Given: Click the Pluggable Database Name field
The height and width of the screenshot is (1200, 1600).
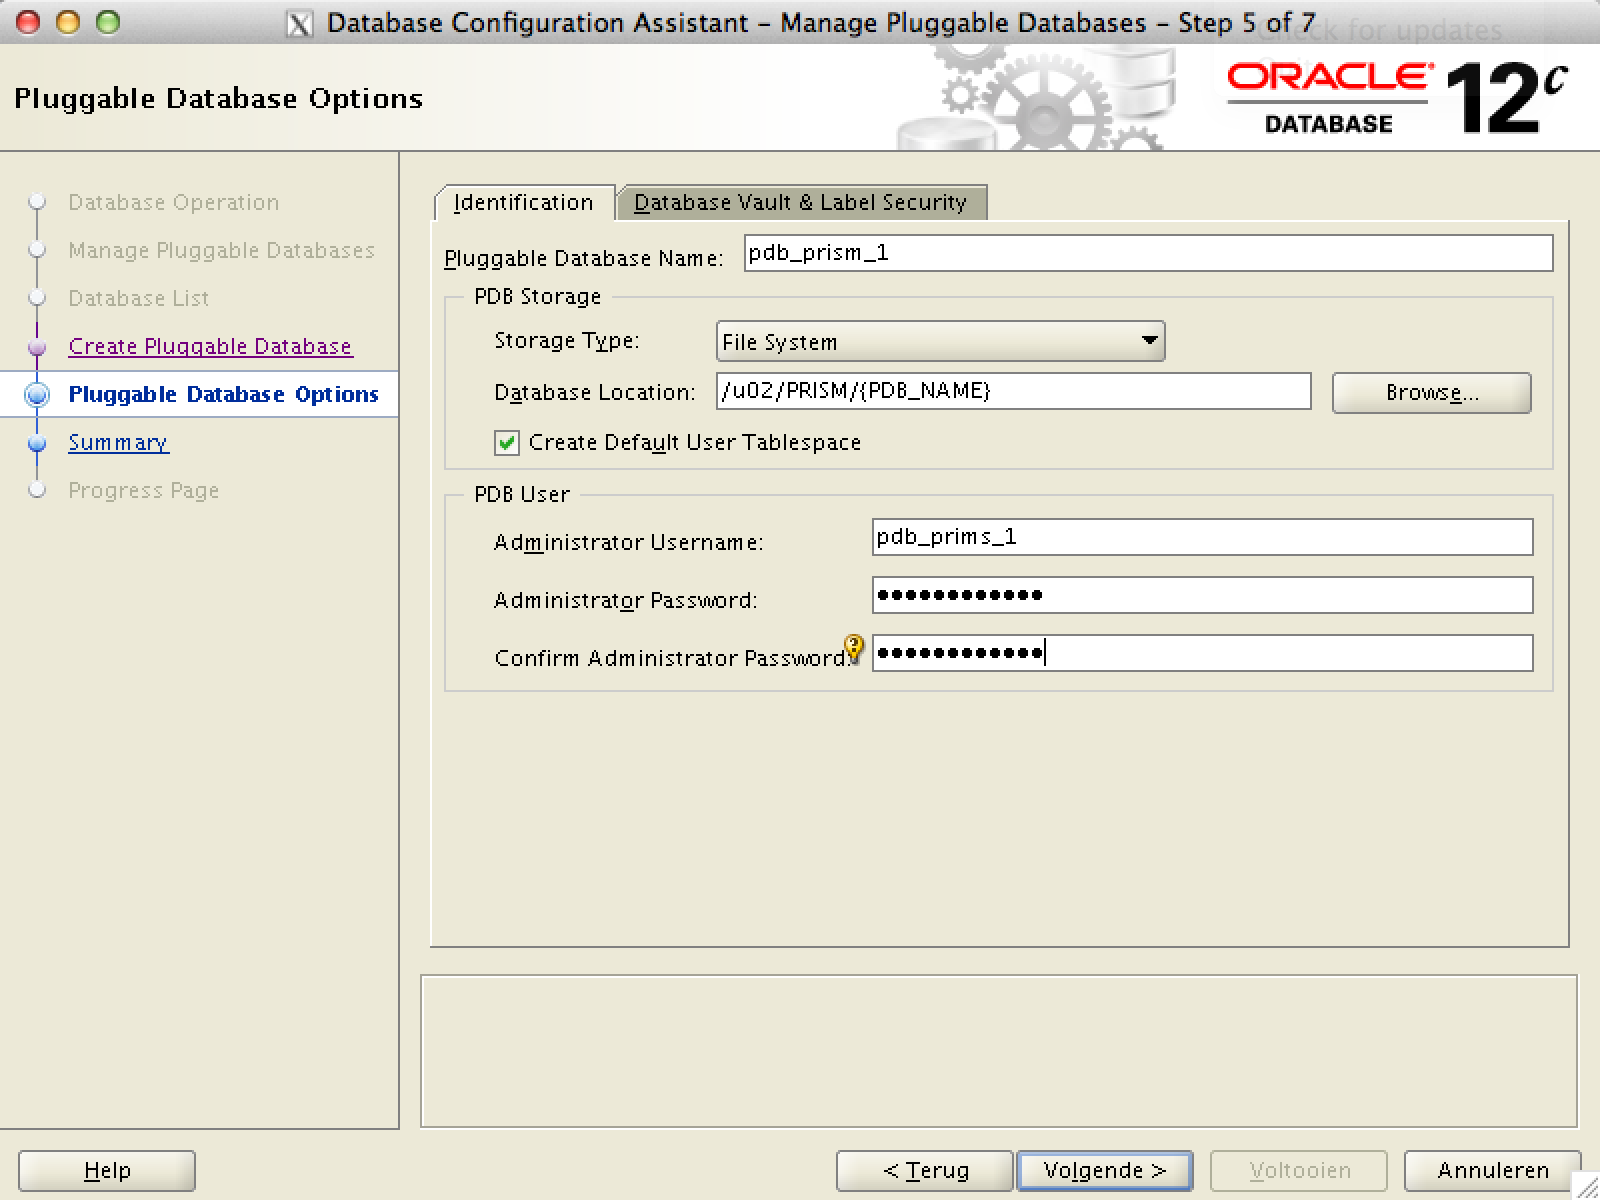Looking at the screenshot, I should coord(1148,253).
